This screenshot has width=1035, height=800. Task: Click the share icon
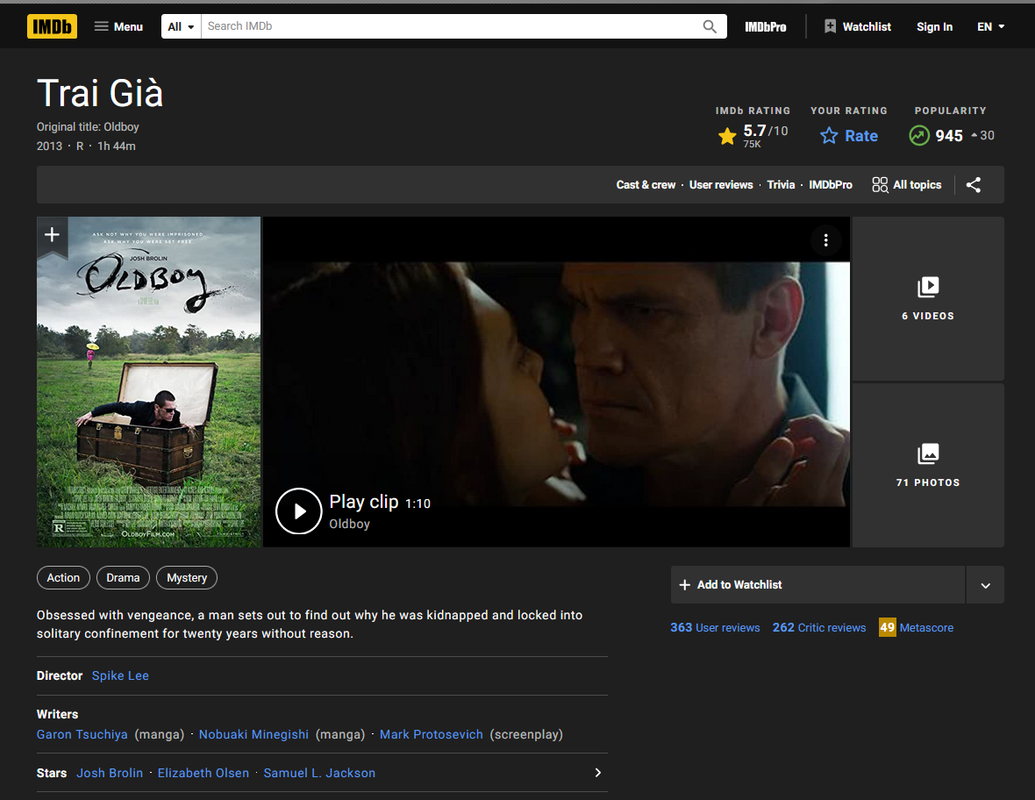(974, 185)
